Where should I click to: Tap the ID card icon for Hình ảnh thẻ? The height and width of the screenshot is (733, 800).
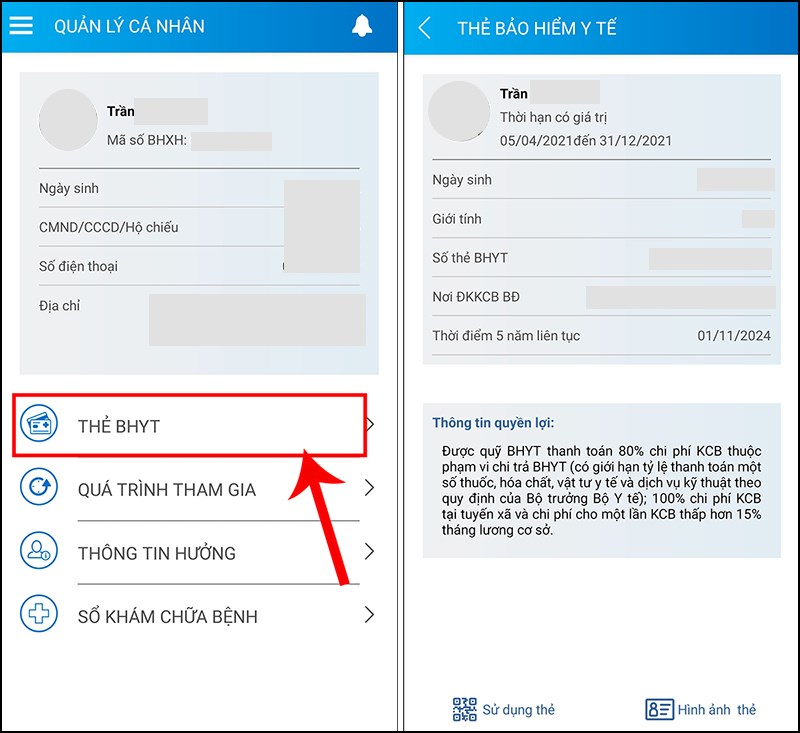(x=659, y=709)
